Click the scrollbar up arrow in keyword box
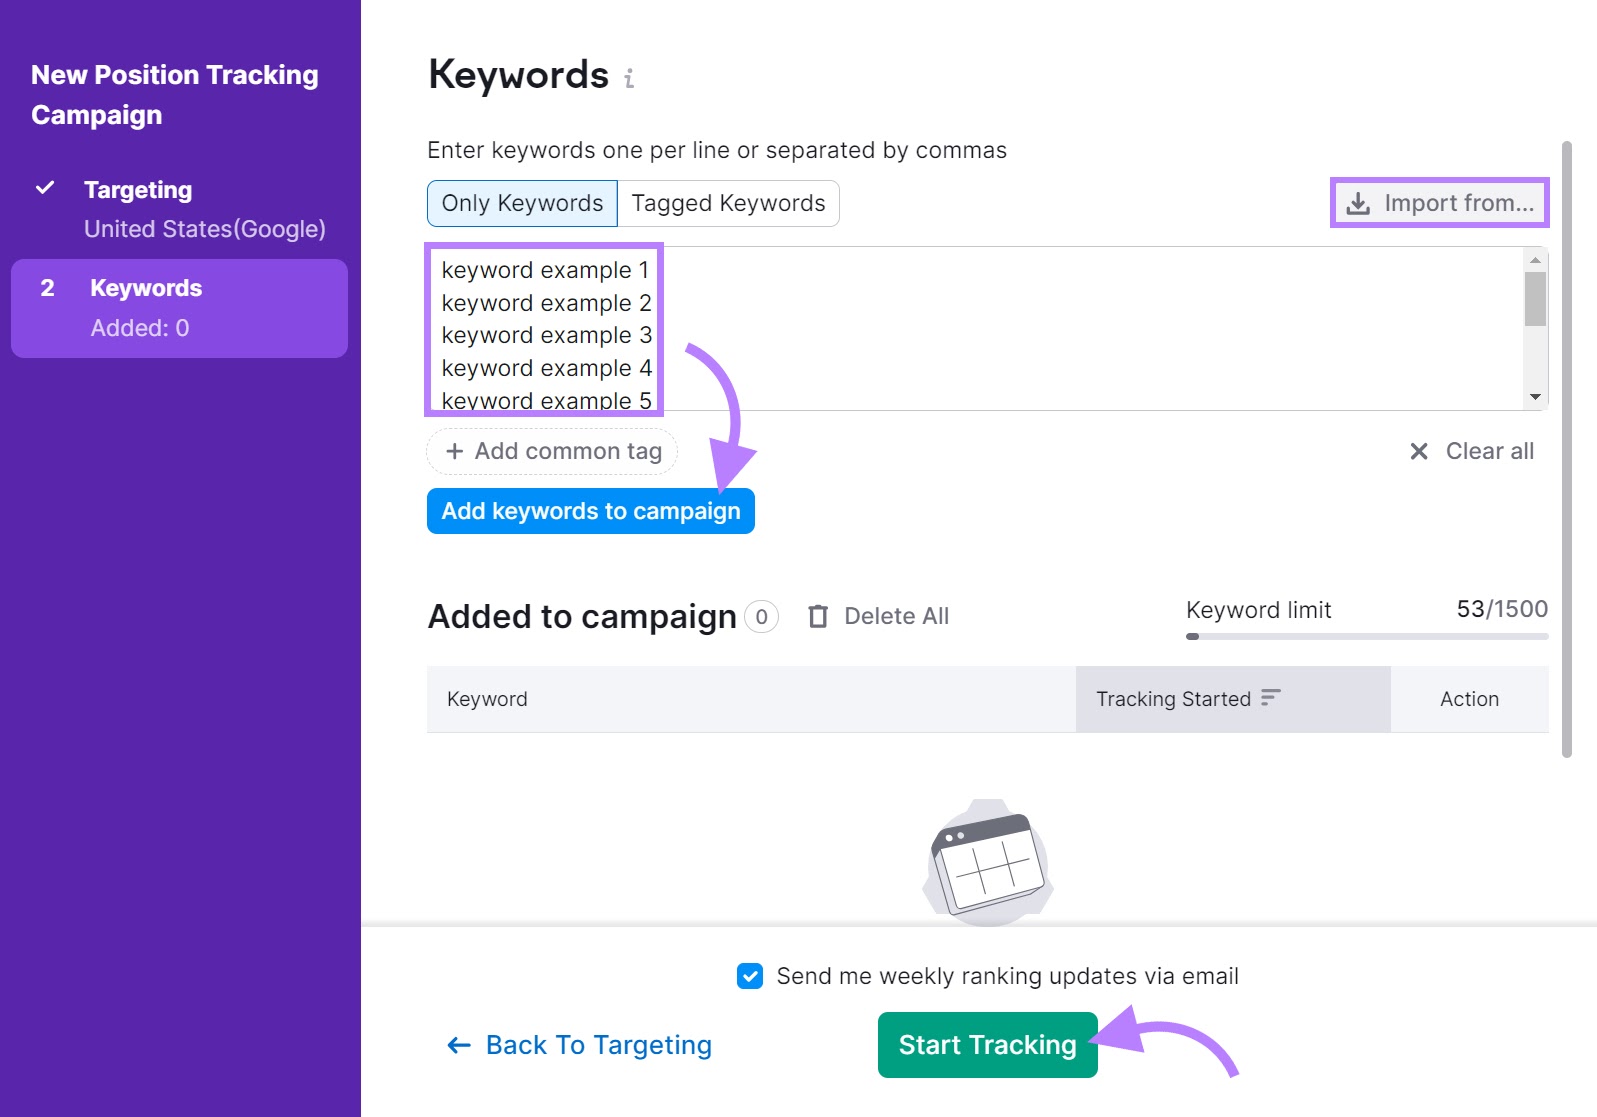The height and width of the screenshot is (1117, 1597). click(x=1534, y=262)
